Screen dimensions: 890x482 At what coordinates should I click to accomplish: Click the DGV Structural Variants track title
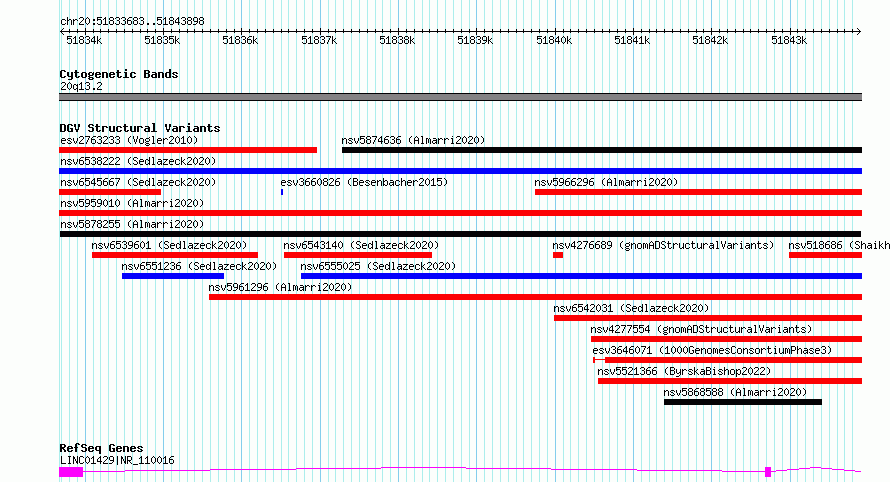140,128
